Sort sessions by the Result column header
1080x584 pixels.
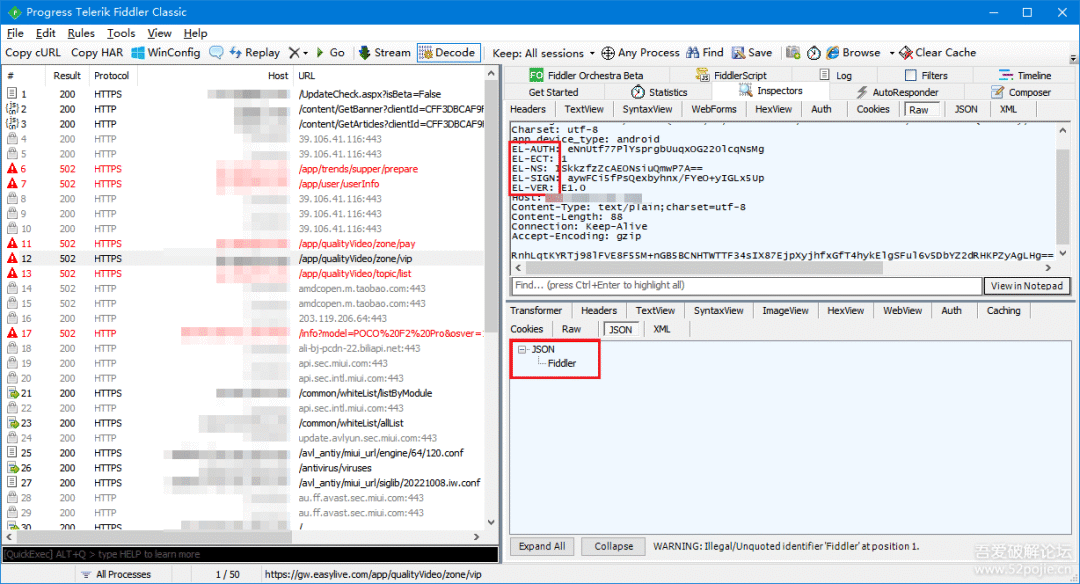coord(67,76)
